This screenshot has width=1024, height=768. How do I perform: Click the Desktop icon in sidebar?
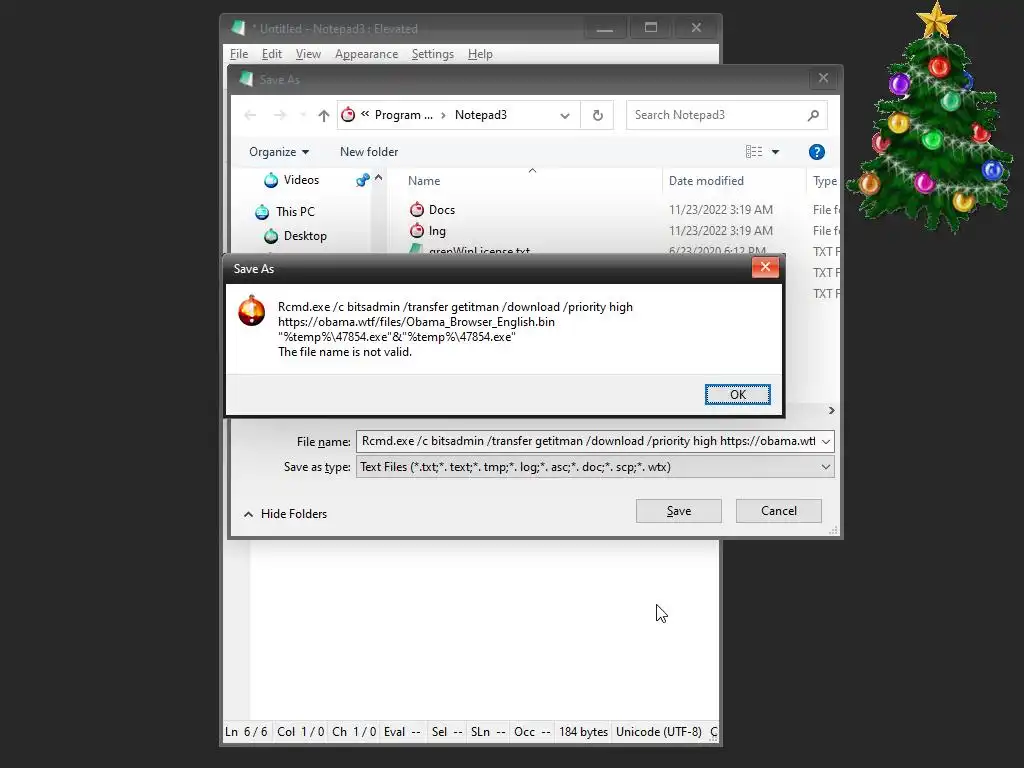(x=271, y=236)
